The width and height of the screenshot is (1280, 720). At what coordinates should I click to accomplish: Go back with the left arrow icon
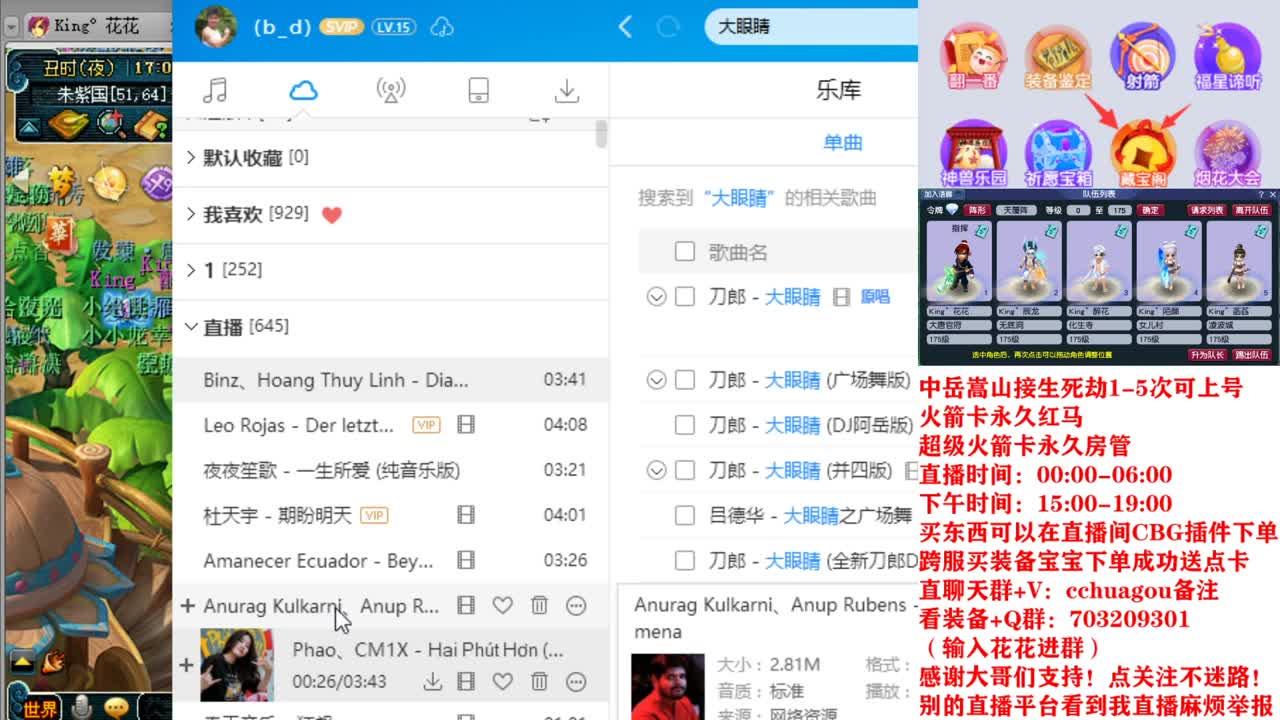coord(626,27)
